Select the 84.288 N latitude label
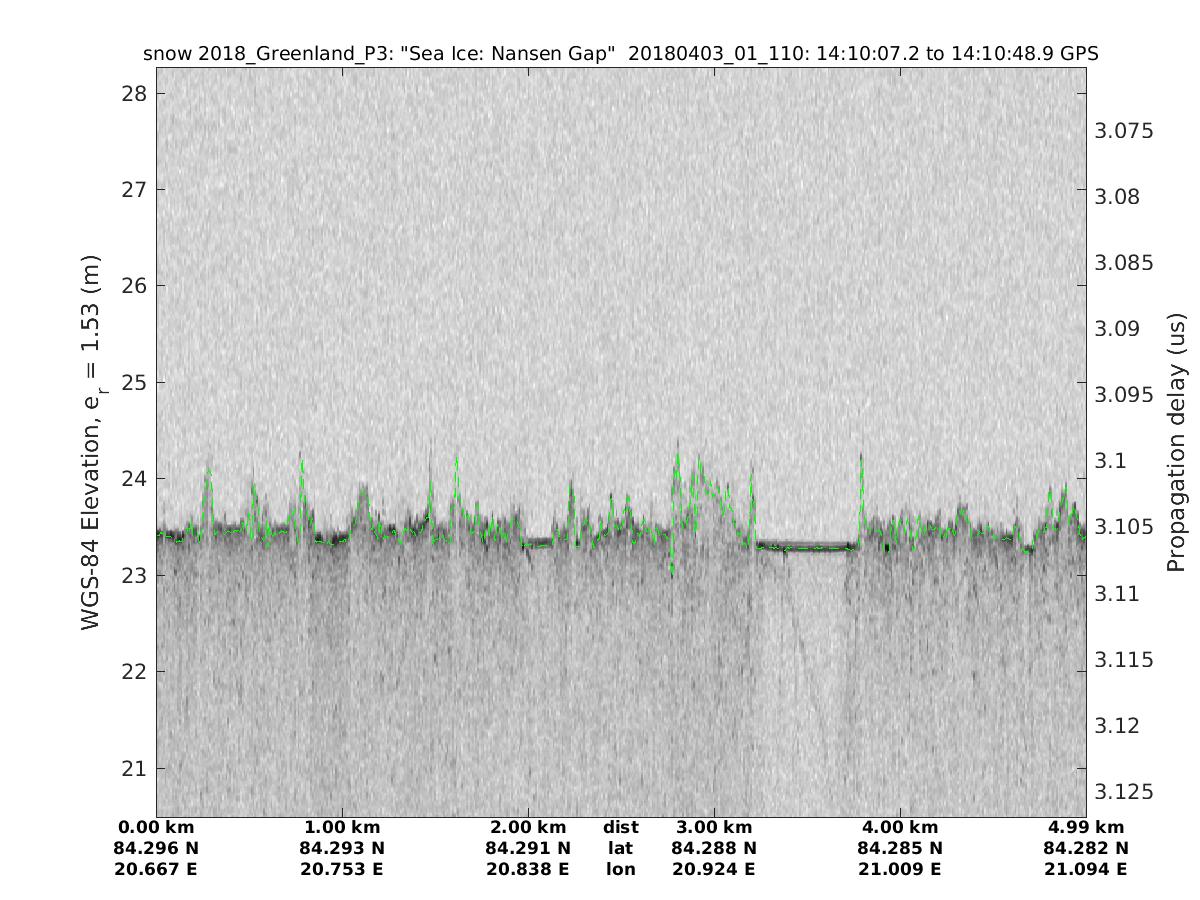 (x=714, y=848)
